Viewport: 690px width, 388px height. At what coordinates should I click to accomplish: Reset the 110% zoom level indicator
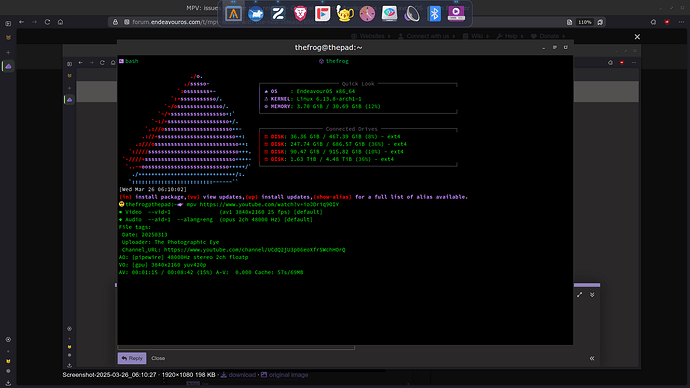(x=584, y=22)
